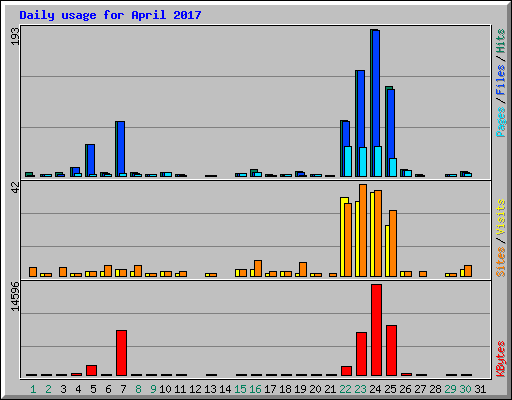Click the red KBytes bar for day 24
Screen dimensions: 512x400
pos(376,330)
